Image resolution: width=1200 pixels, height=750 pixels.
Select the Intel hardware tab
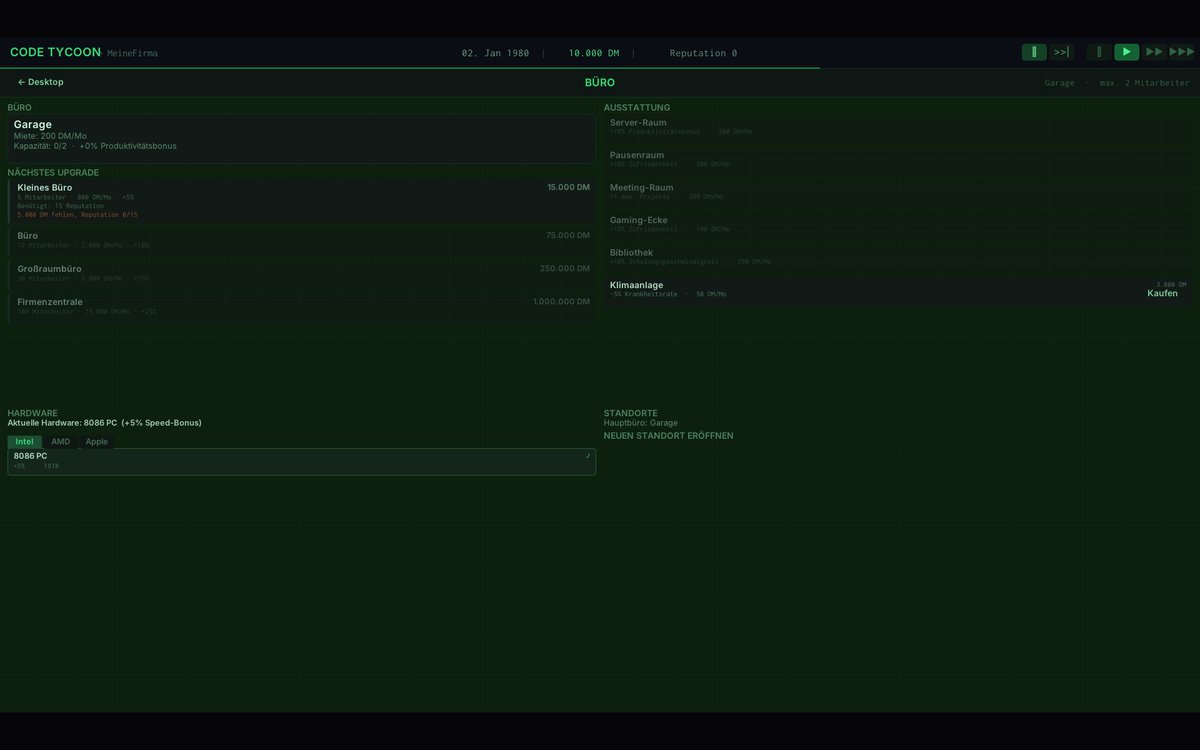point(24,441)
